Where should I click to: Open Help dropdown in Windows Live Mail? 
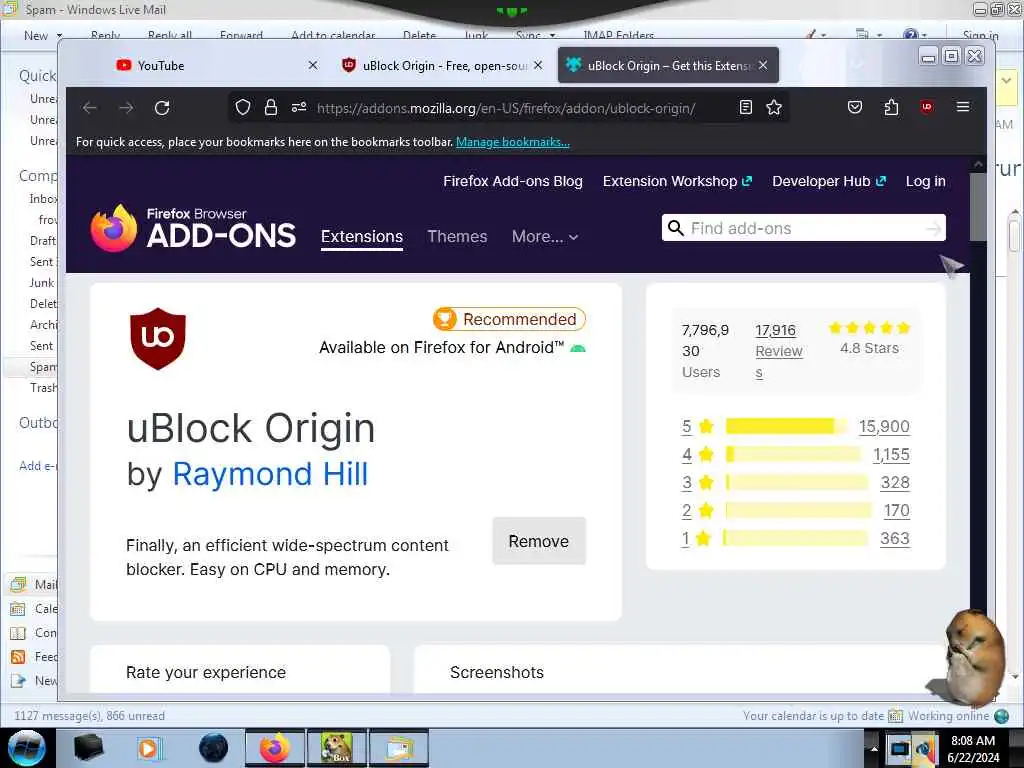point(914,35)
